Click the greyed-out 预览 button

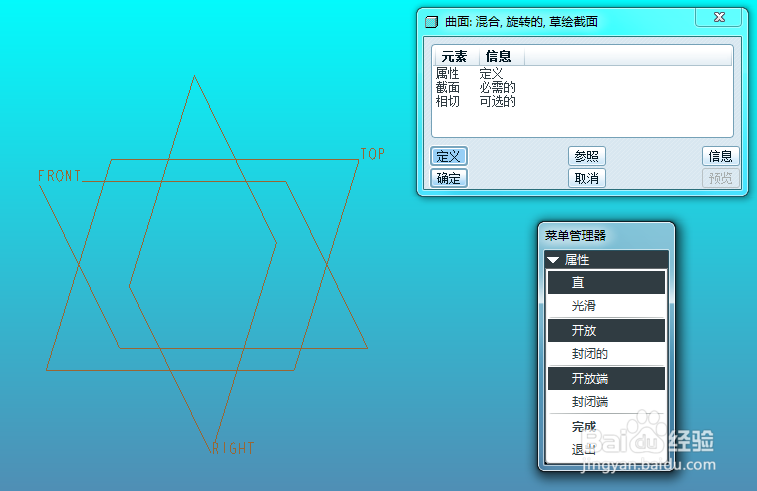coord(720,178)
